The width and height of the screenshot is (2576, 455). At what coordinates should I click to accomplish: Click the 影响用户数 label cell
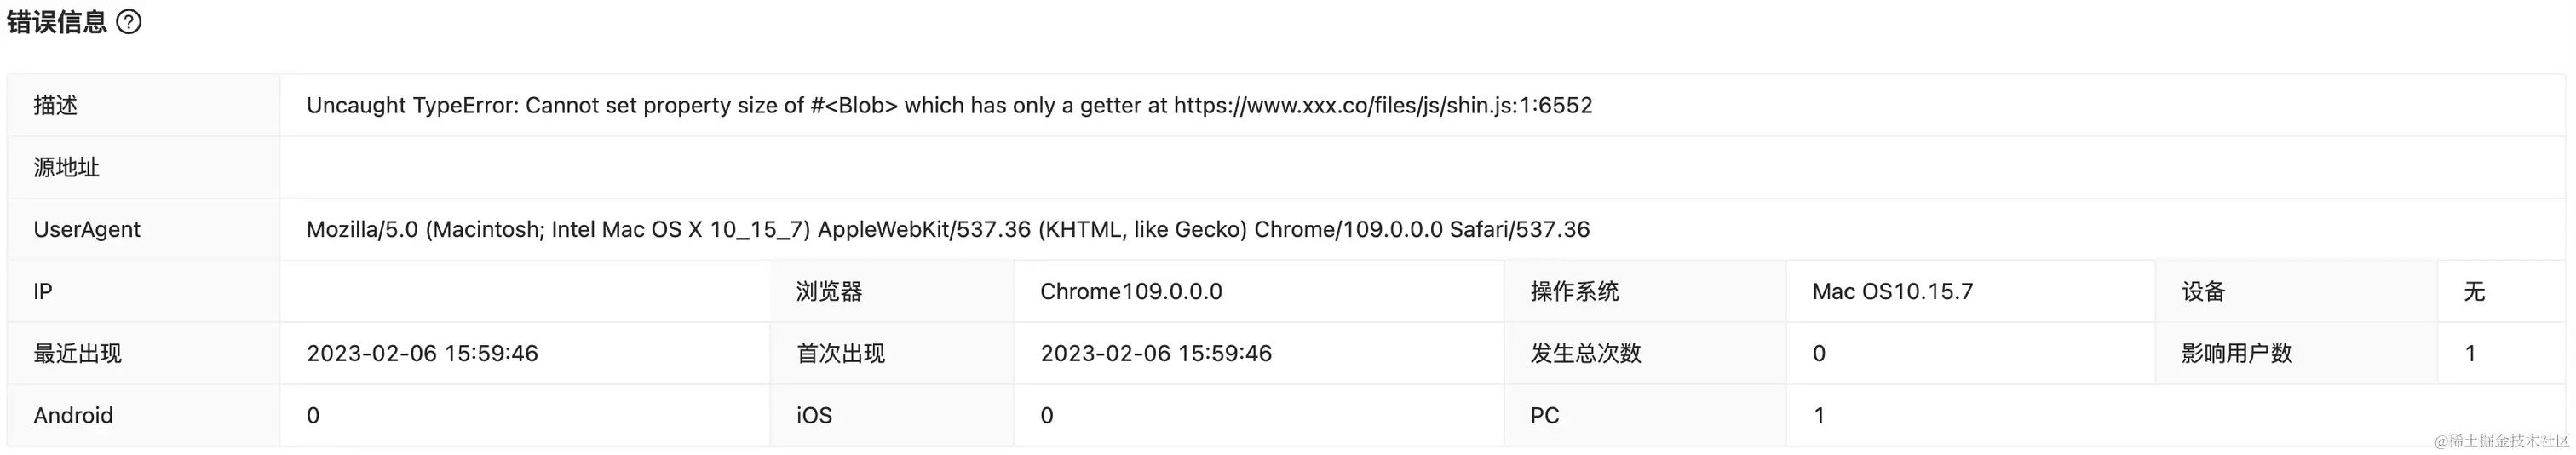pos(2236,353)
